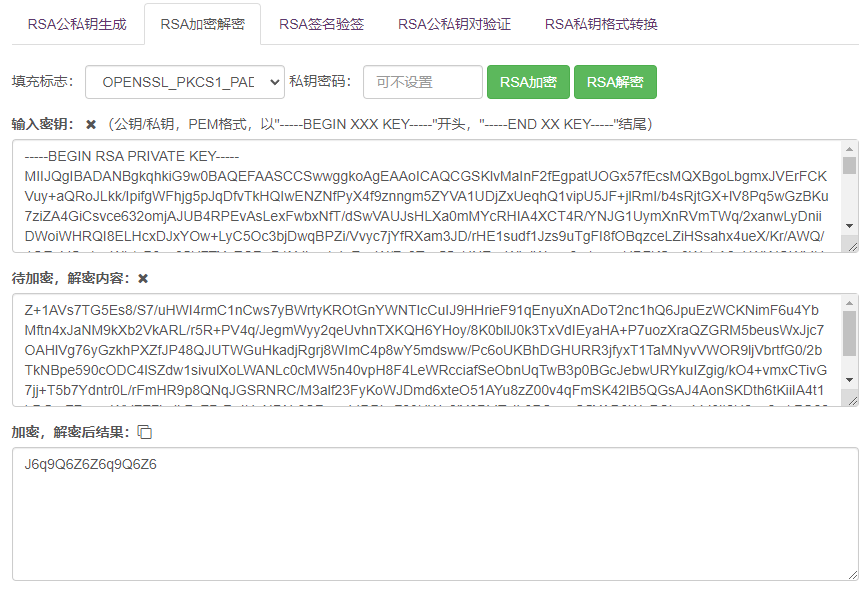Clear the content to encrypt/decrypt with the ✖ icon
868x593 pixels.
pyautogui.click(x=143, y=279)
